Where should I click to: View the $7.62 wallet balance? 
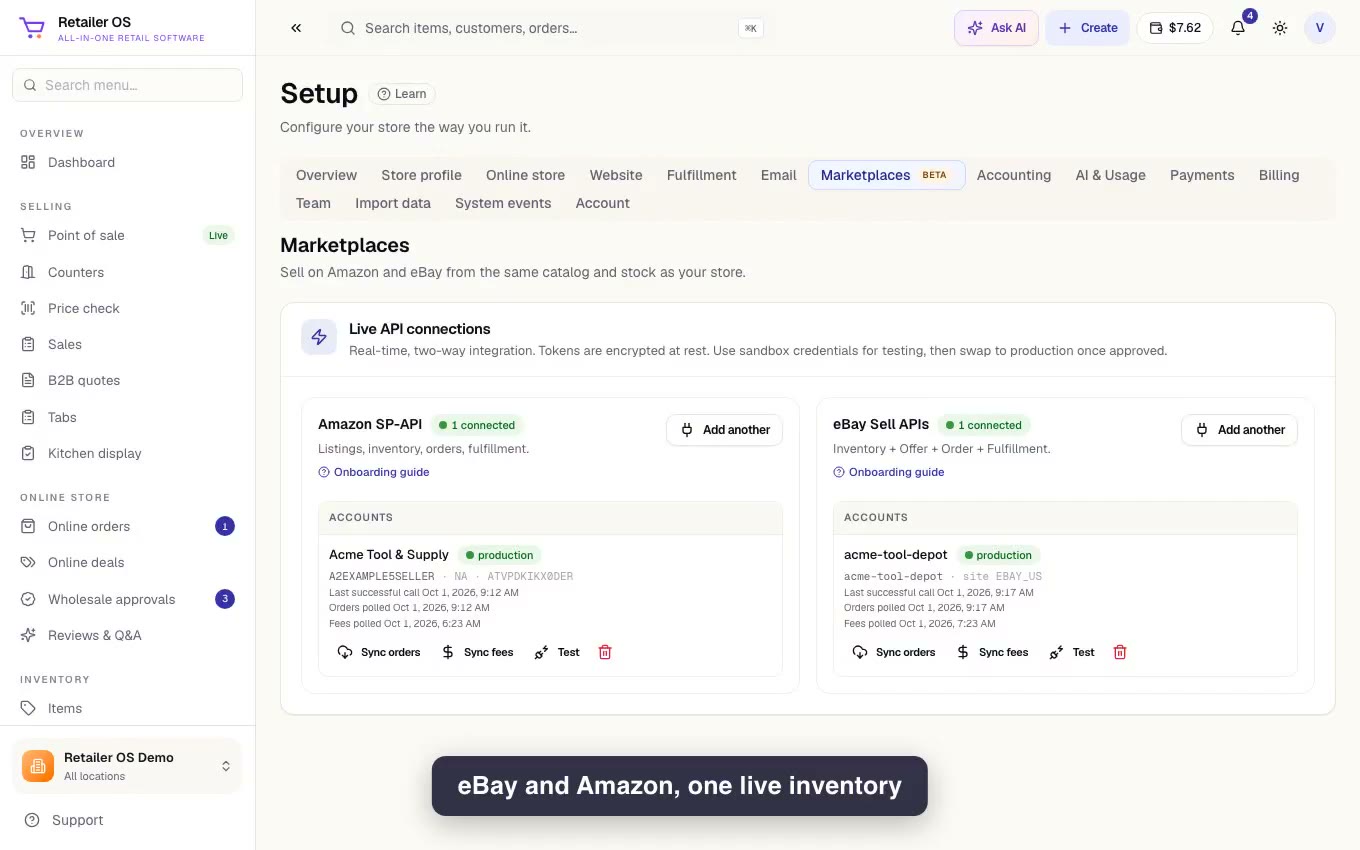1175,28
